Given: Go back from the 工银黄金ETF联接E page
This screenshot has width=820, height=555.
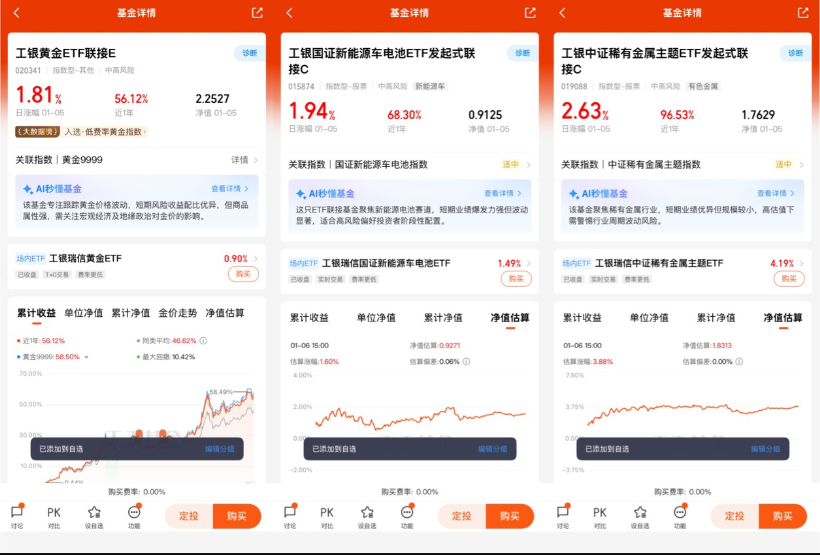Looking at the screenshot, I should pyautogui.click(x=16, y=13).
